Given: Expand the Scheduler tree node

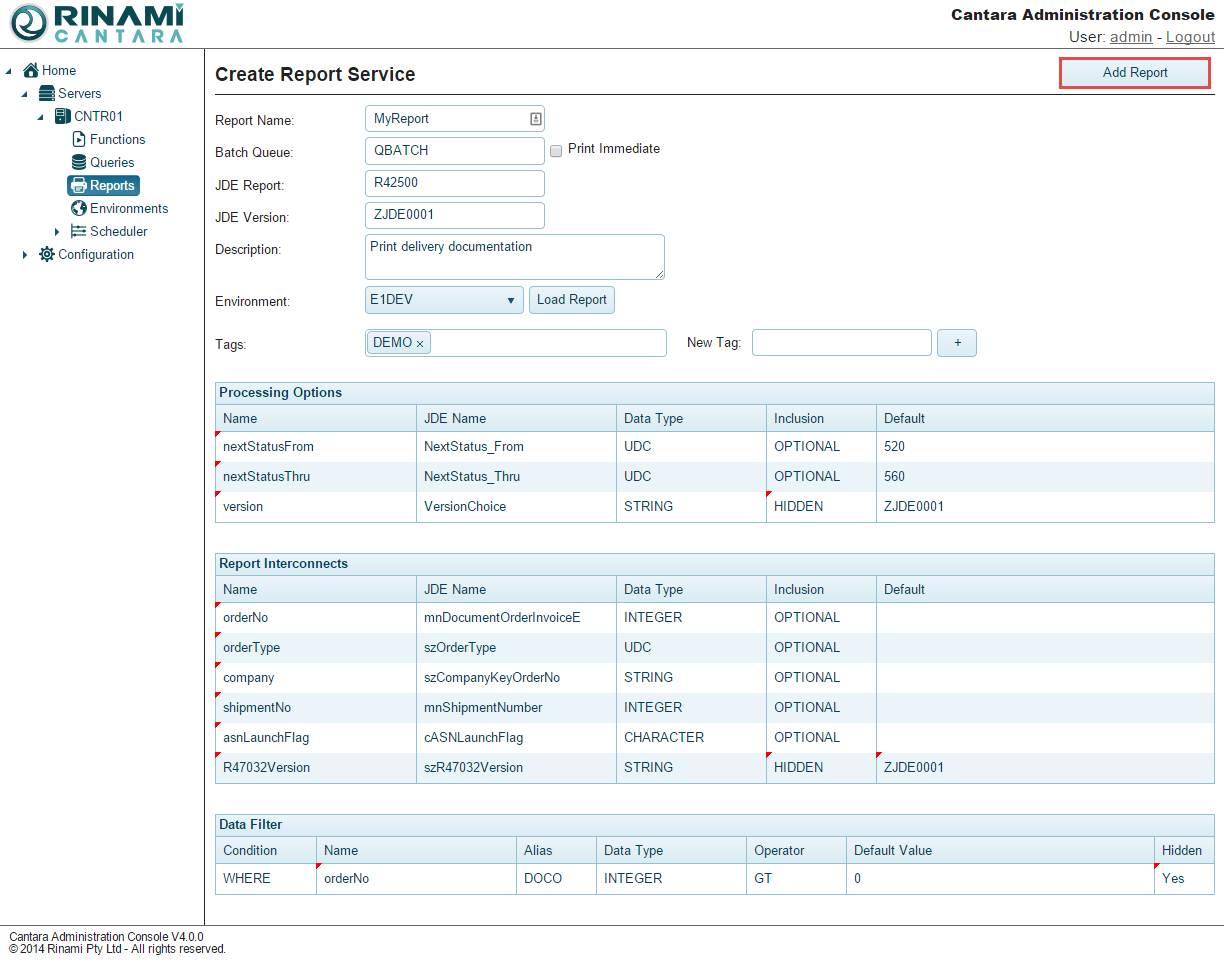Looking at the screenshot, I should click(57, 232).
